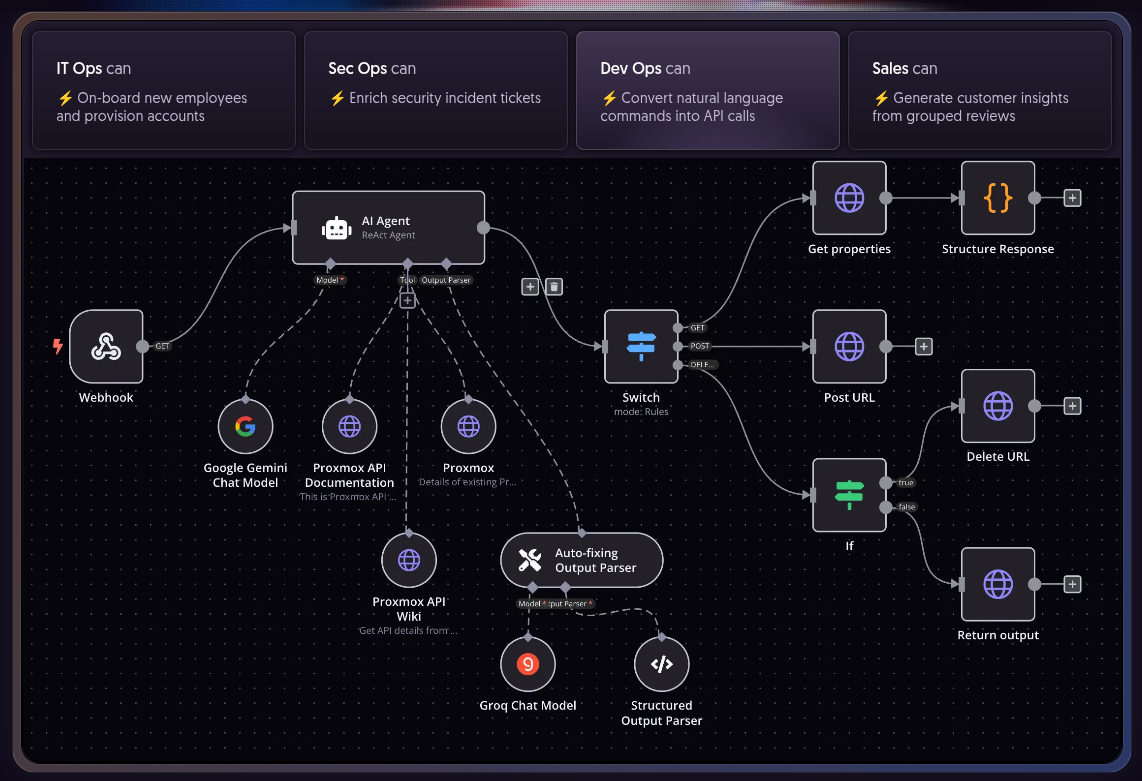Image resolution: width=1142 pixels, height=781 pixels.
Task: Select the Auto-fixing Output Parser node
Action: [581, 560]
